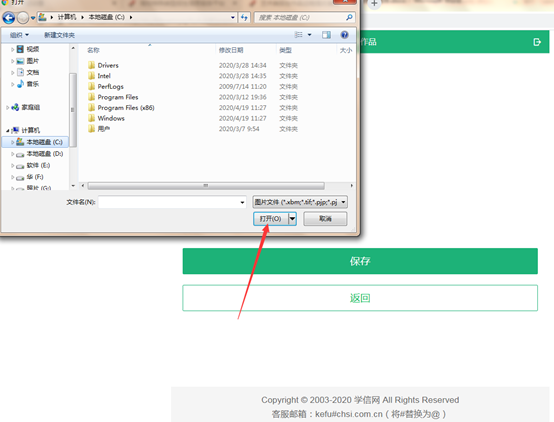The image size is (554, 422).
Task: Expand the view options dropdown arrow
Action: [x=310, y=35]
